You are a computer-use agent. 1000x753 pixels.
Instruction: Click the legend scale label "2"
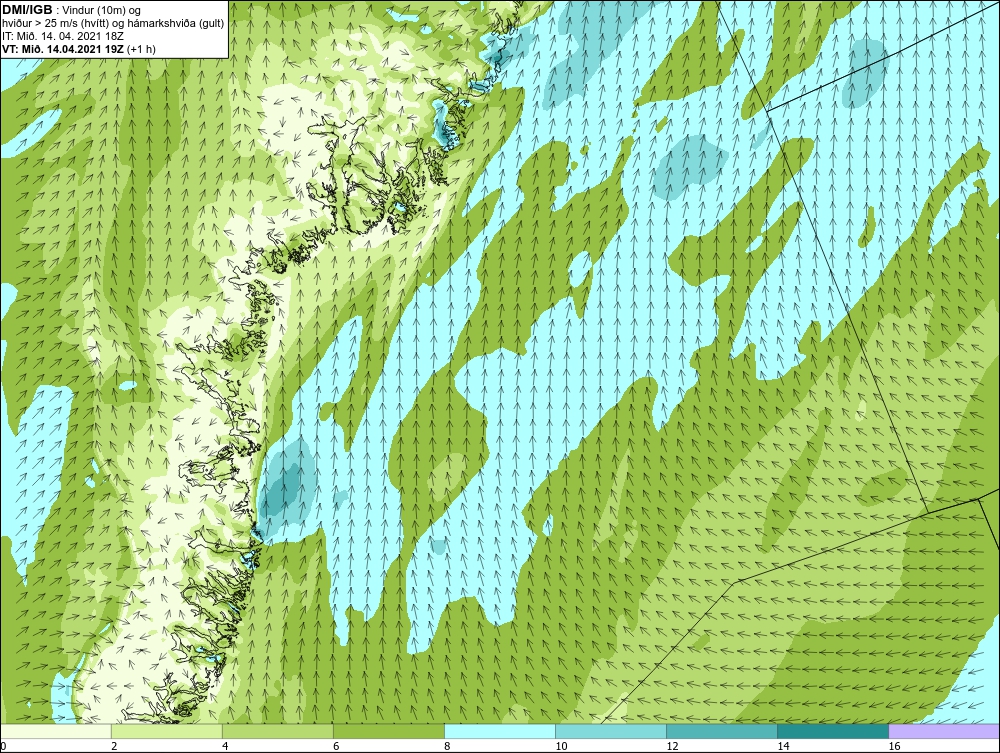click(x=114, y=747)
